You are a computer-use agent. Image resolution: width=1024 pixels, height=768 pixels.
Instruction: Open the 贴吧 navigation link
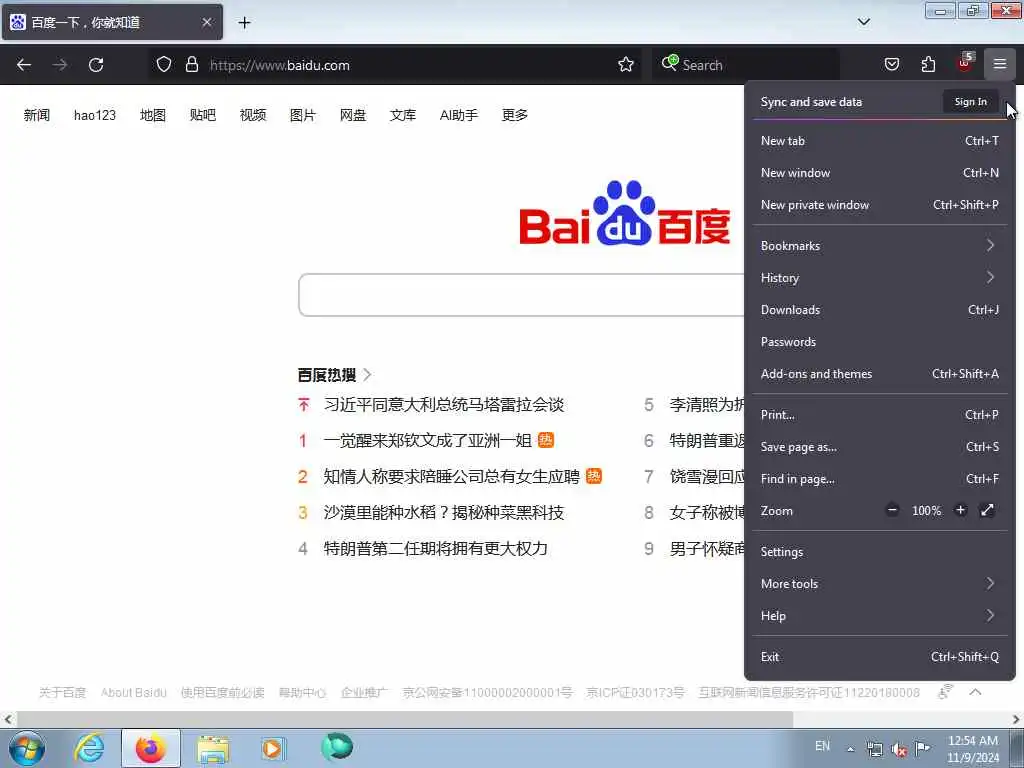click(x=202, y=115)
